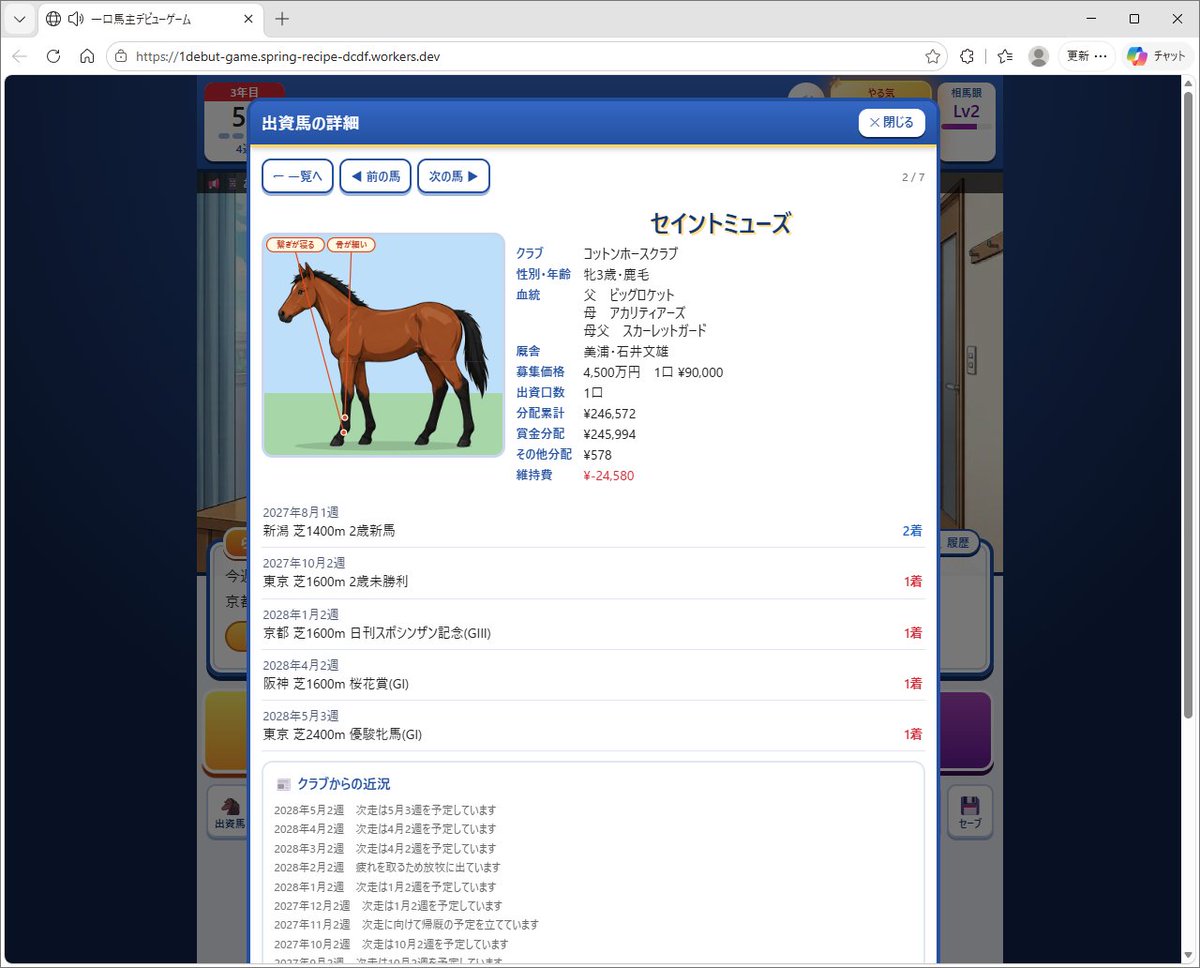Reload the page with refresh icon
The width and height of the screenshot is (1200, 968).
click(x=54, y=56)
